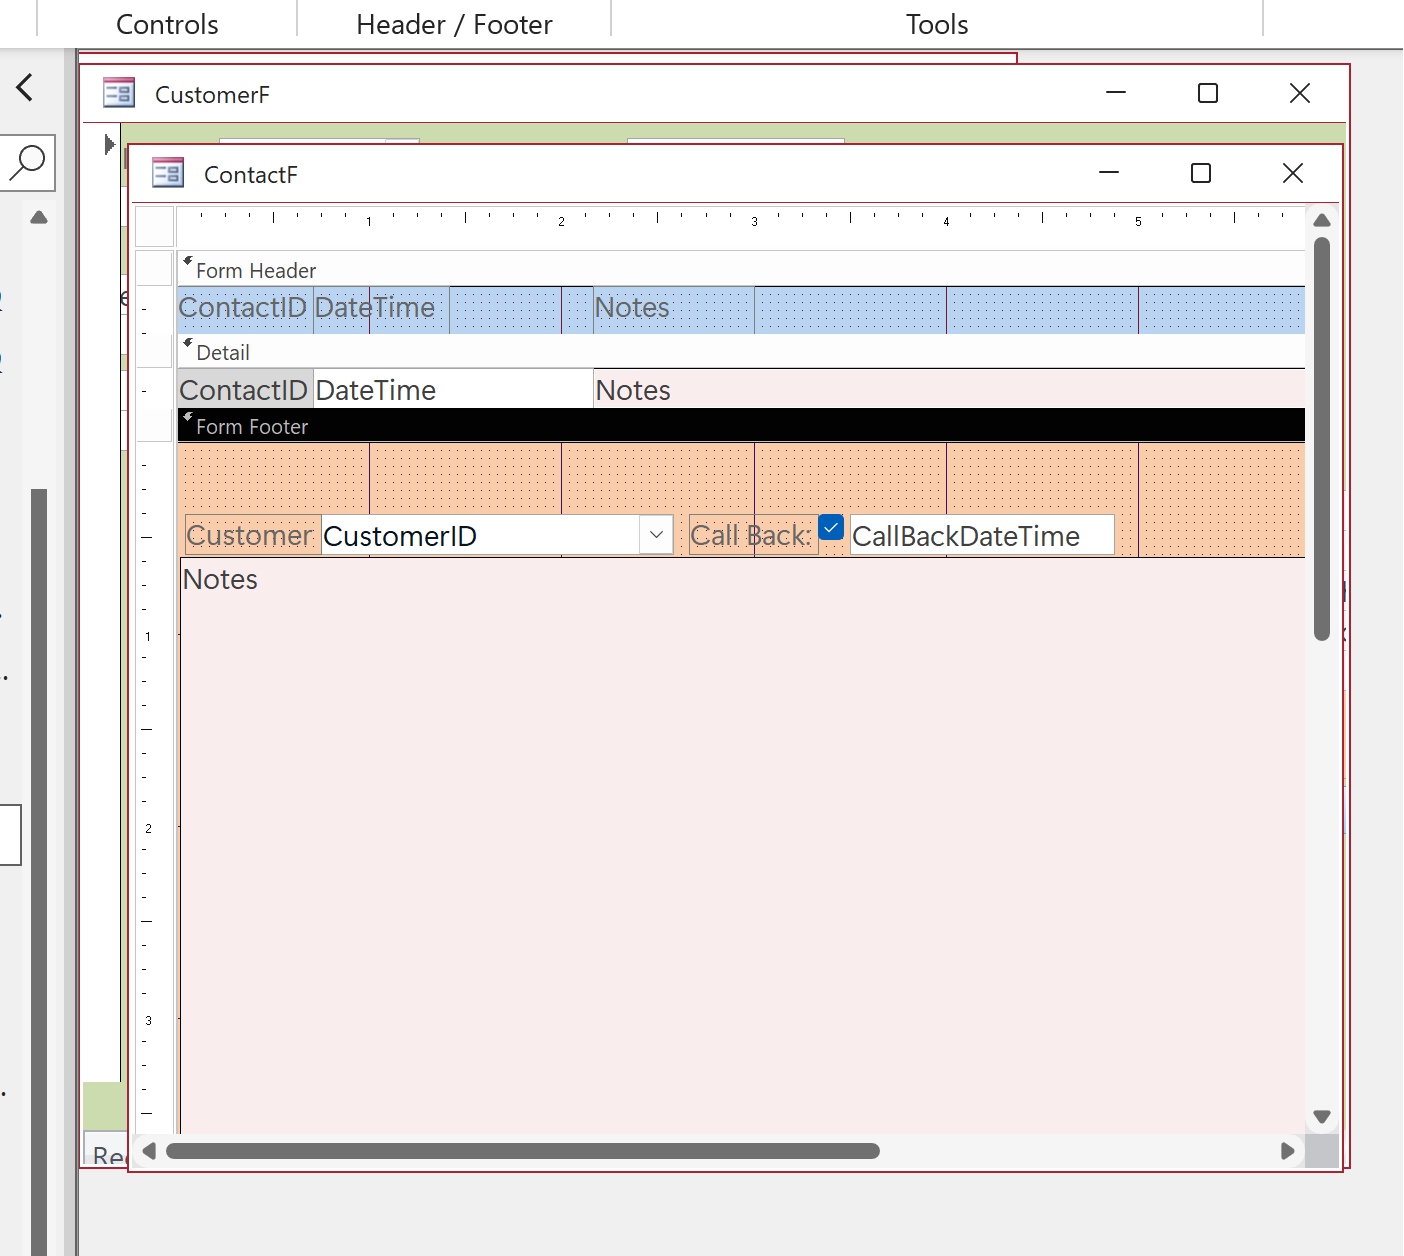This screenshot has width=1404, height=1256.
Task: Click the CustomerF form window icon
Action: tap(119, 94)
